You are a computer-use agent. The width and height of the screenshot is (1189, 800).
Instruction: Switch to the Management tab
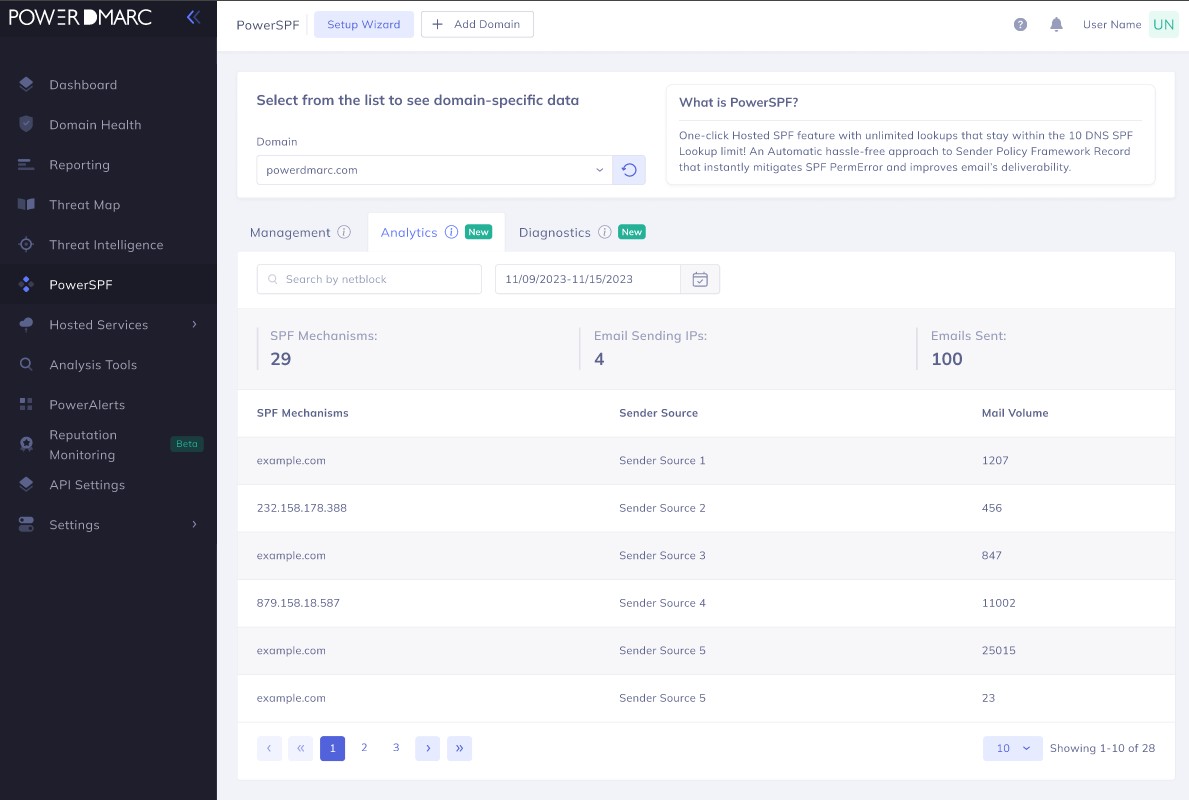[290, 232]
